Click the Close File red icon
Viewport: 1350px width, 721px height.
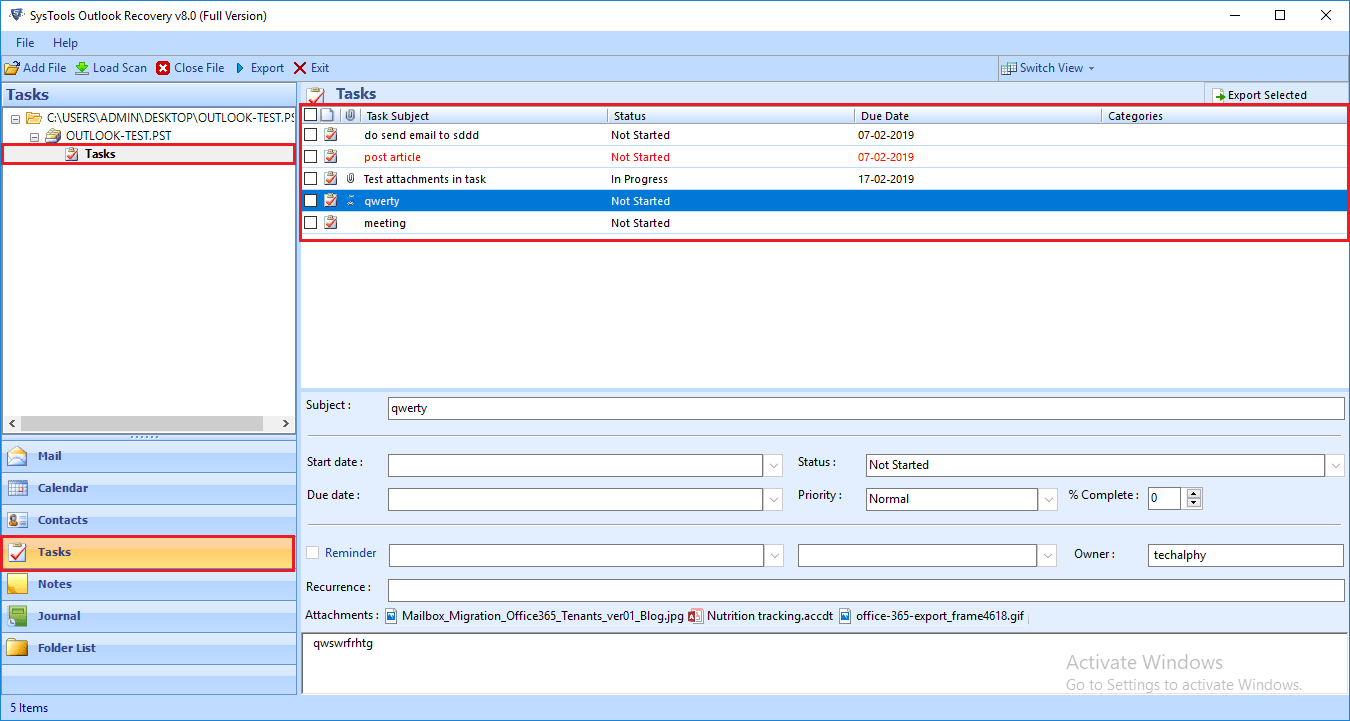pyautogui.click(x=163, y=68)
